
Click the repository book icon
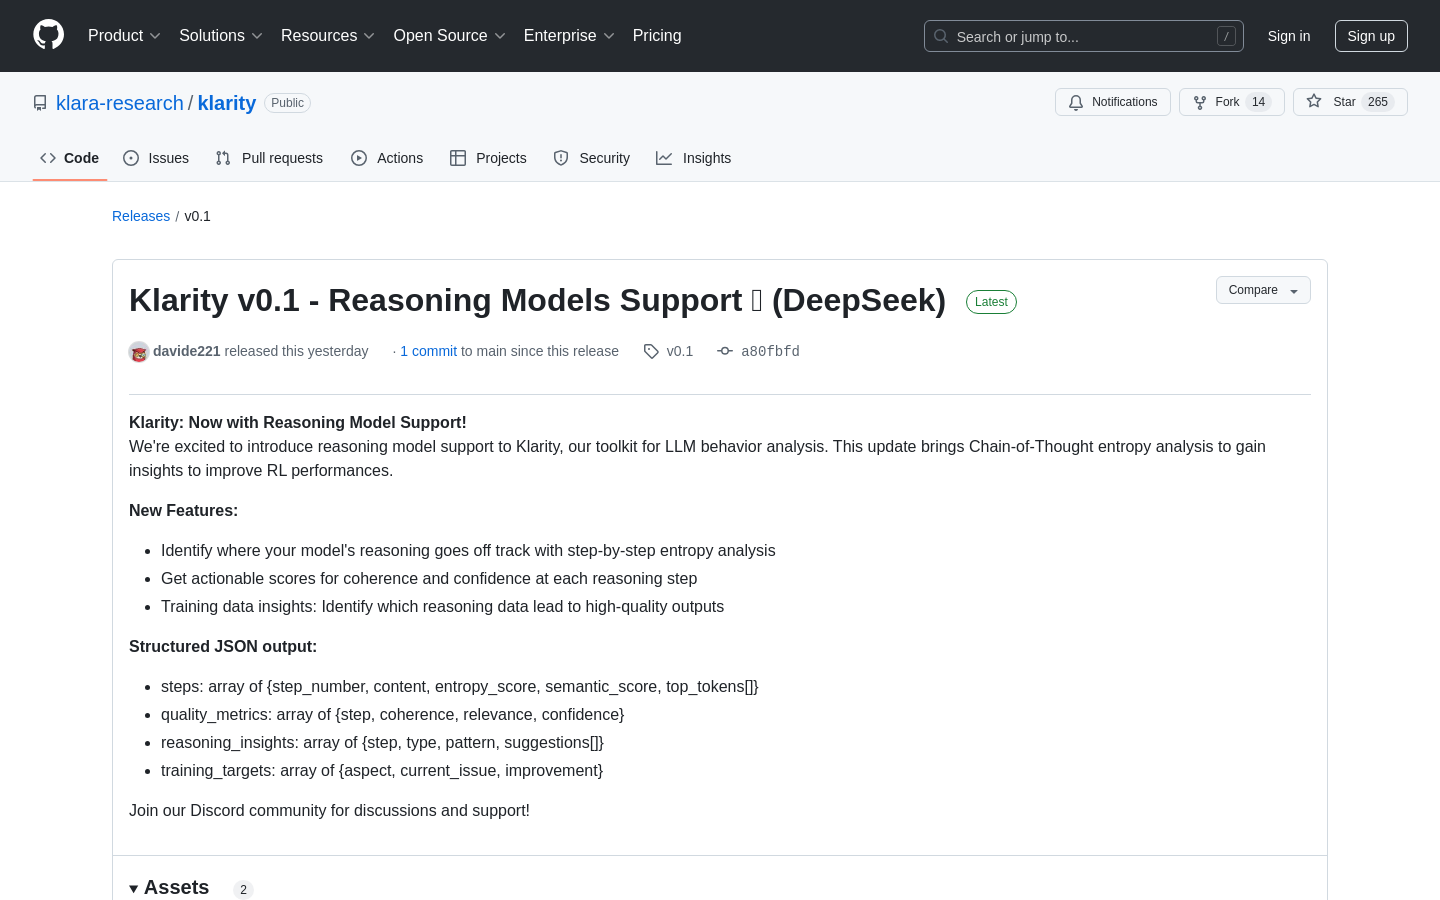(40, 103)
